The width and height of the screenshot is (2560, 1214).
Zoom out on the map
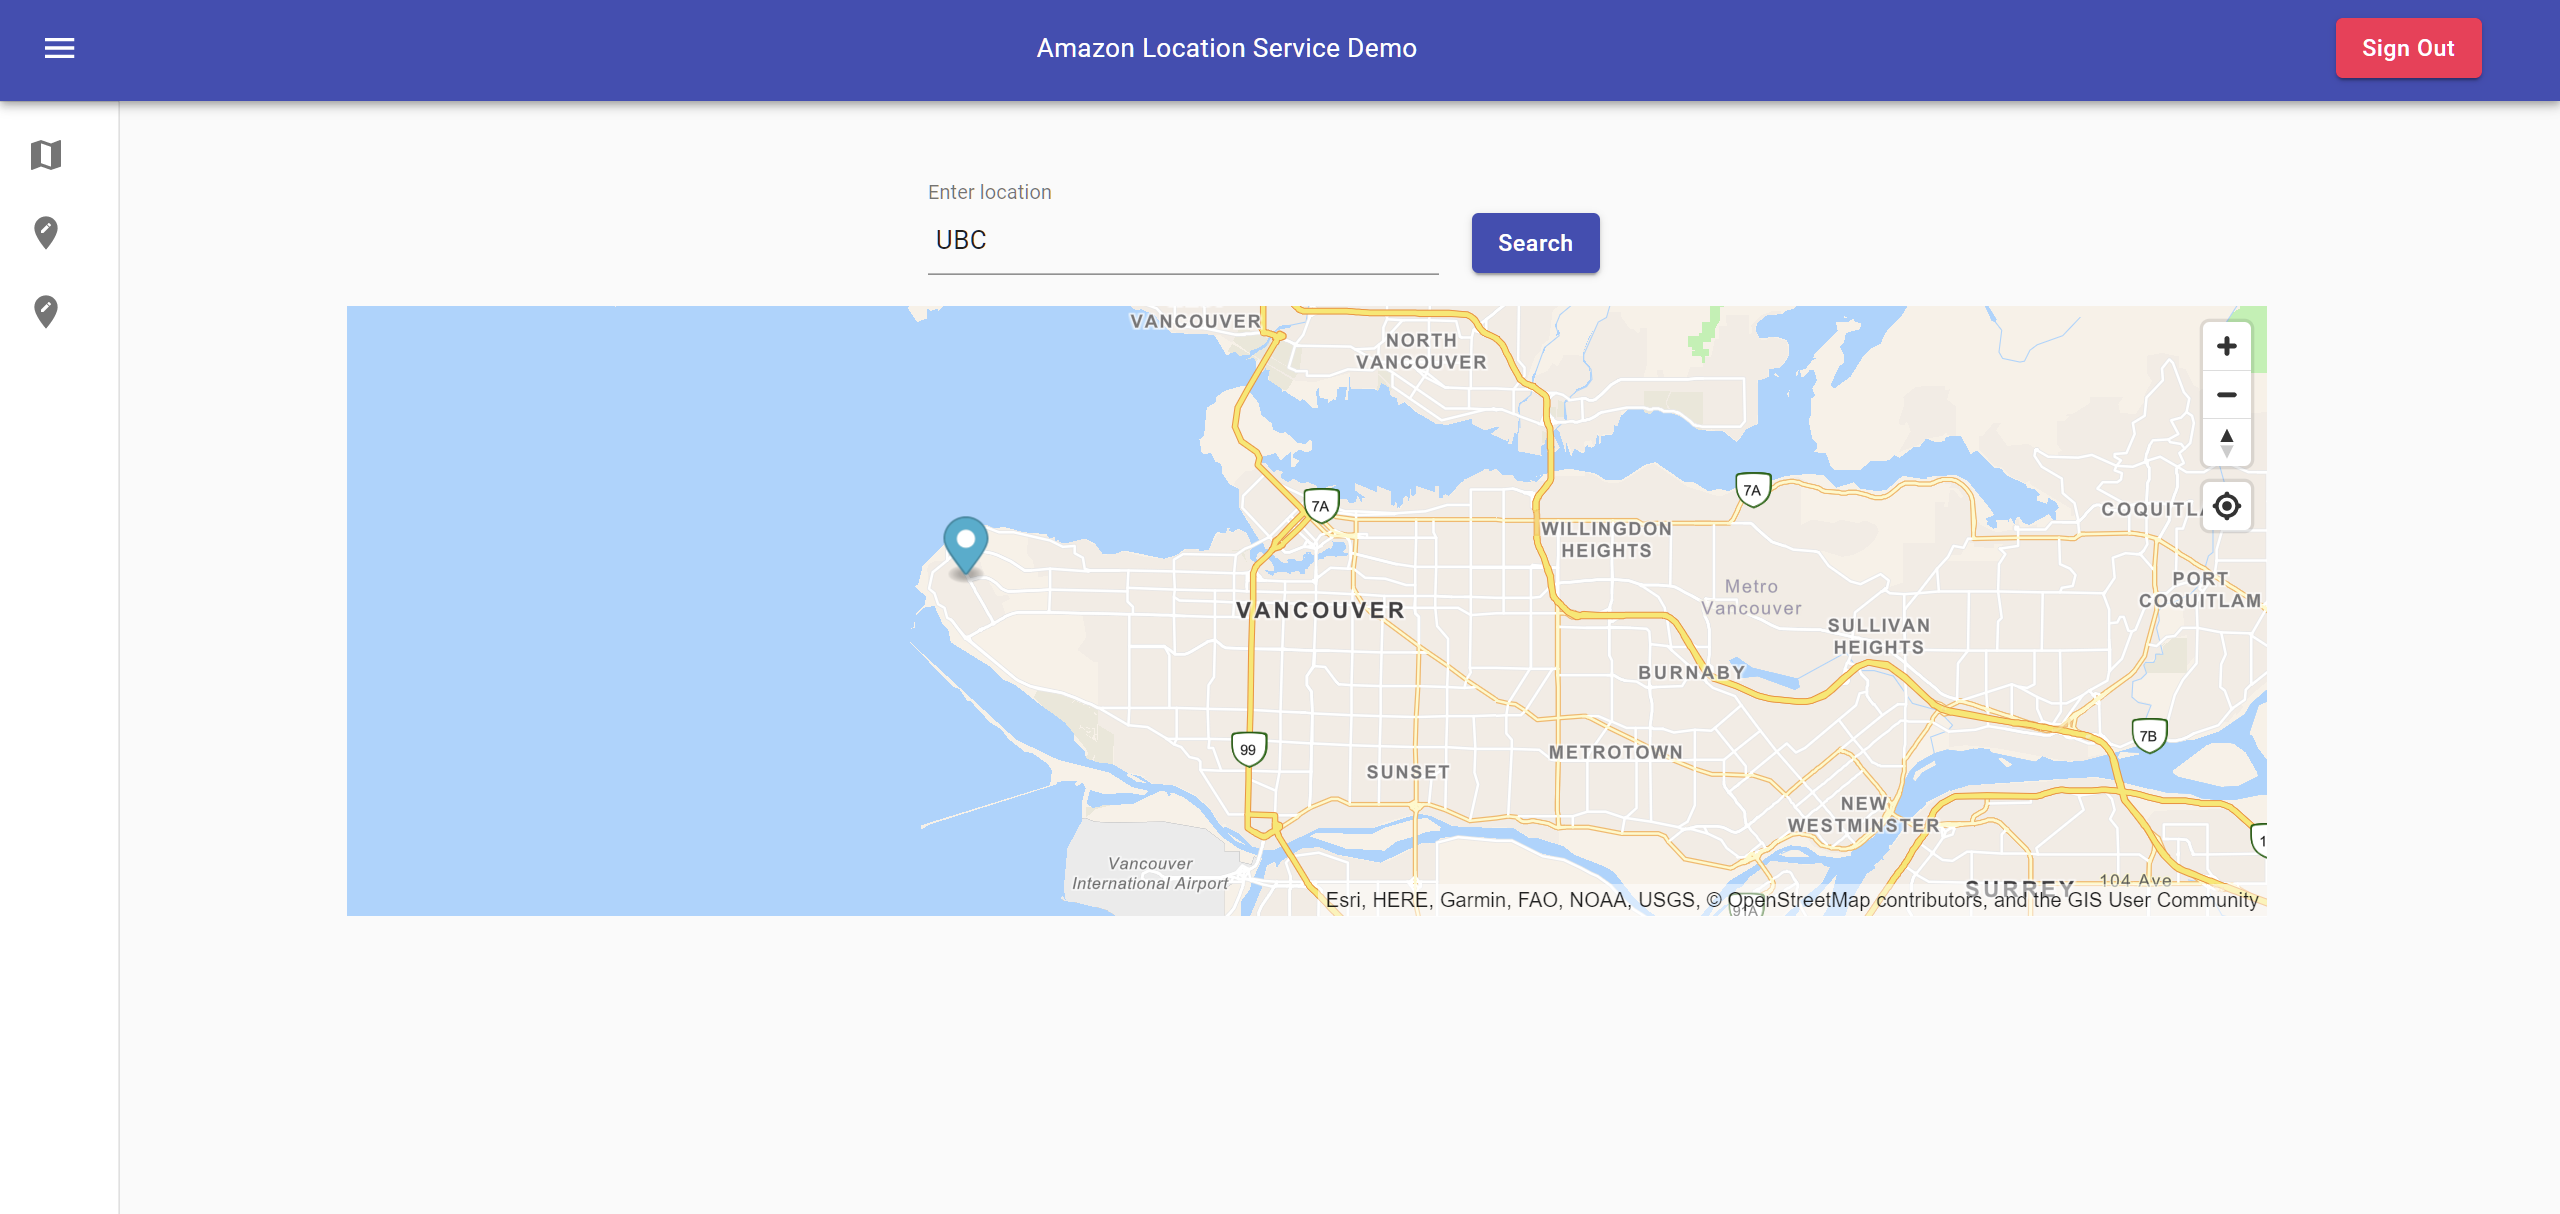tap(2226, 395)
